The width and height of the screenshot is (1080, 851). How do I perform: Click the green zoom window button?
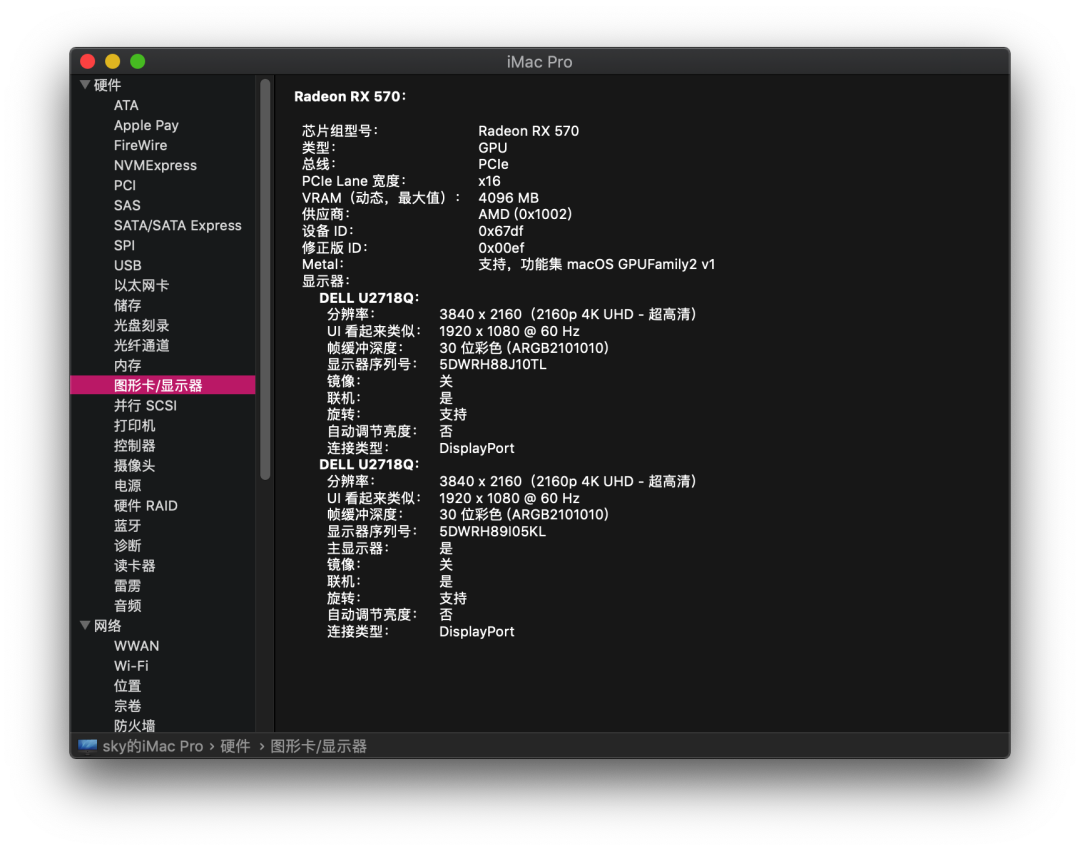(138, 61)
